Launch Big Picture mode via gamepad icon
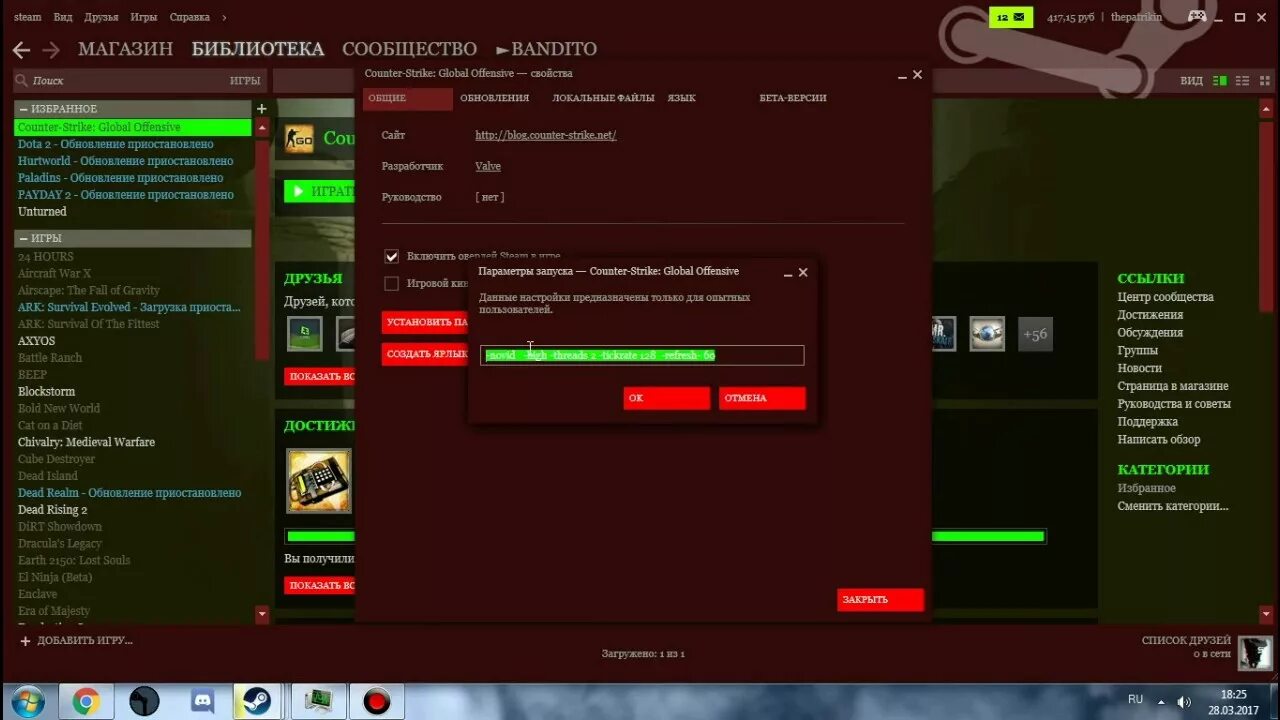The height and width of the screenshot is (720, 1280). coord(1197,16)
